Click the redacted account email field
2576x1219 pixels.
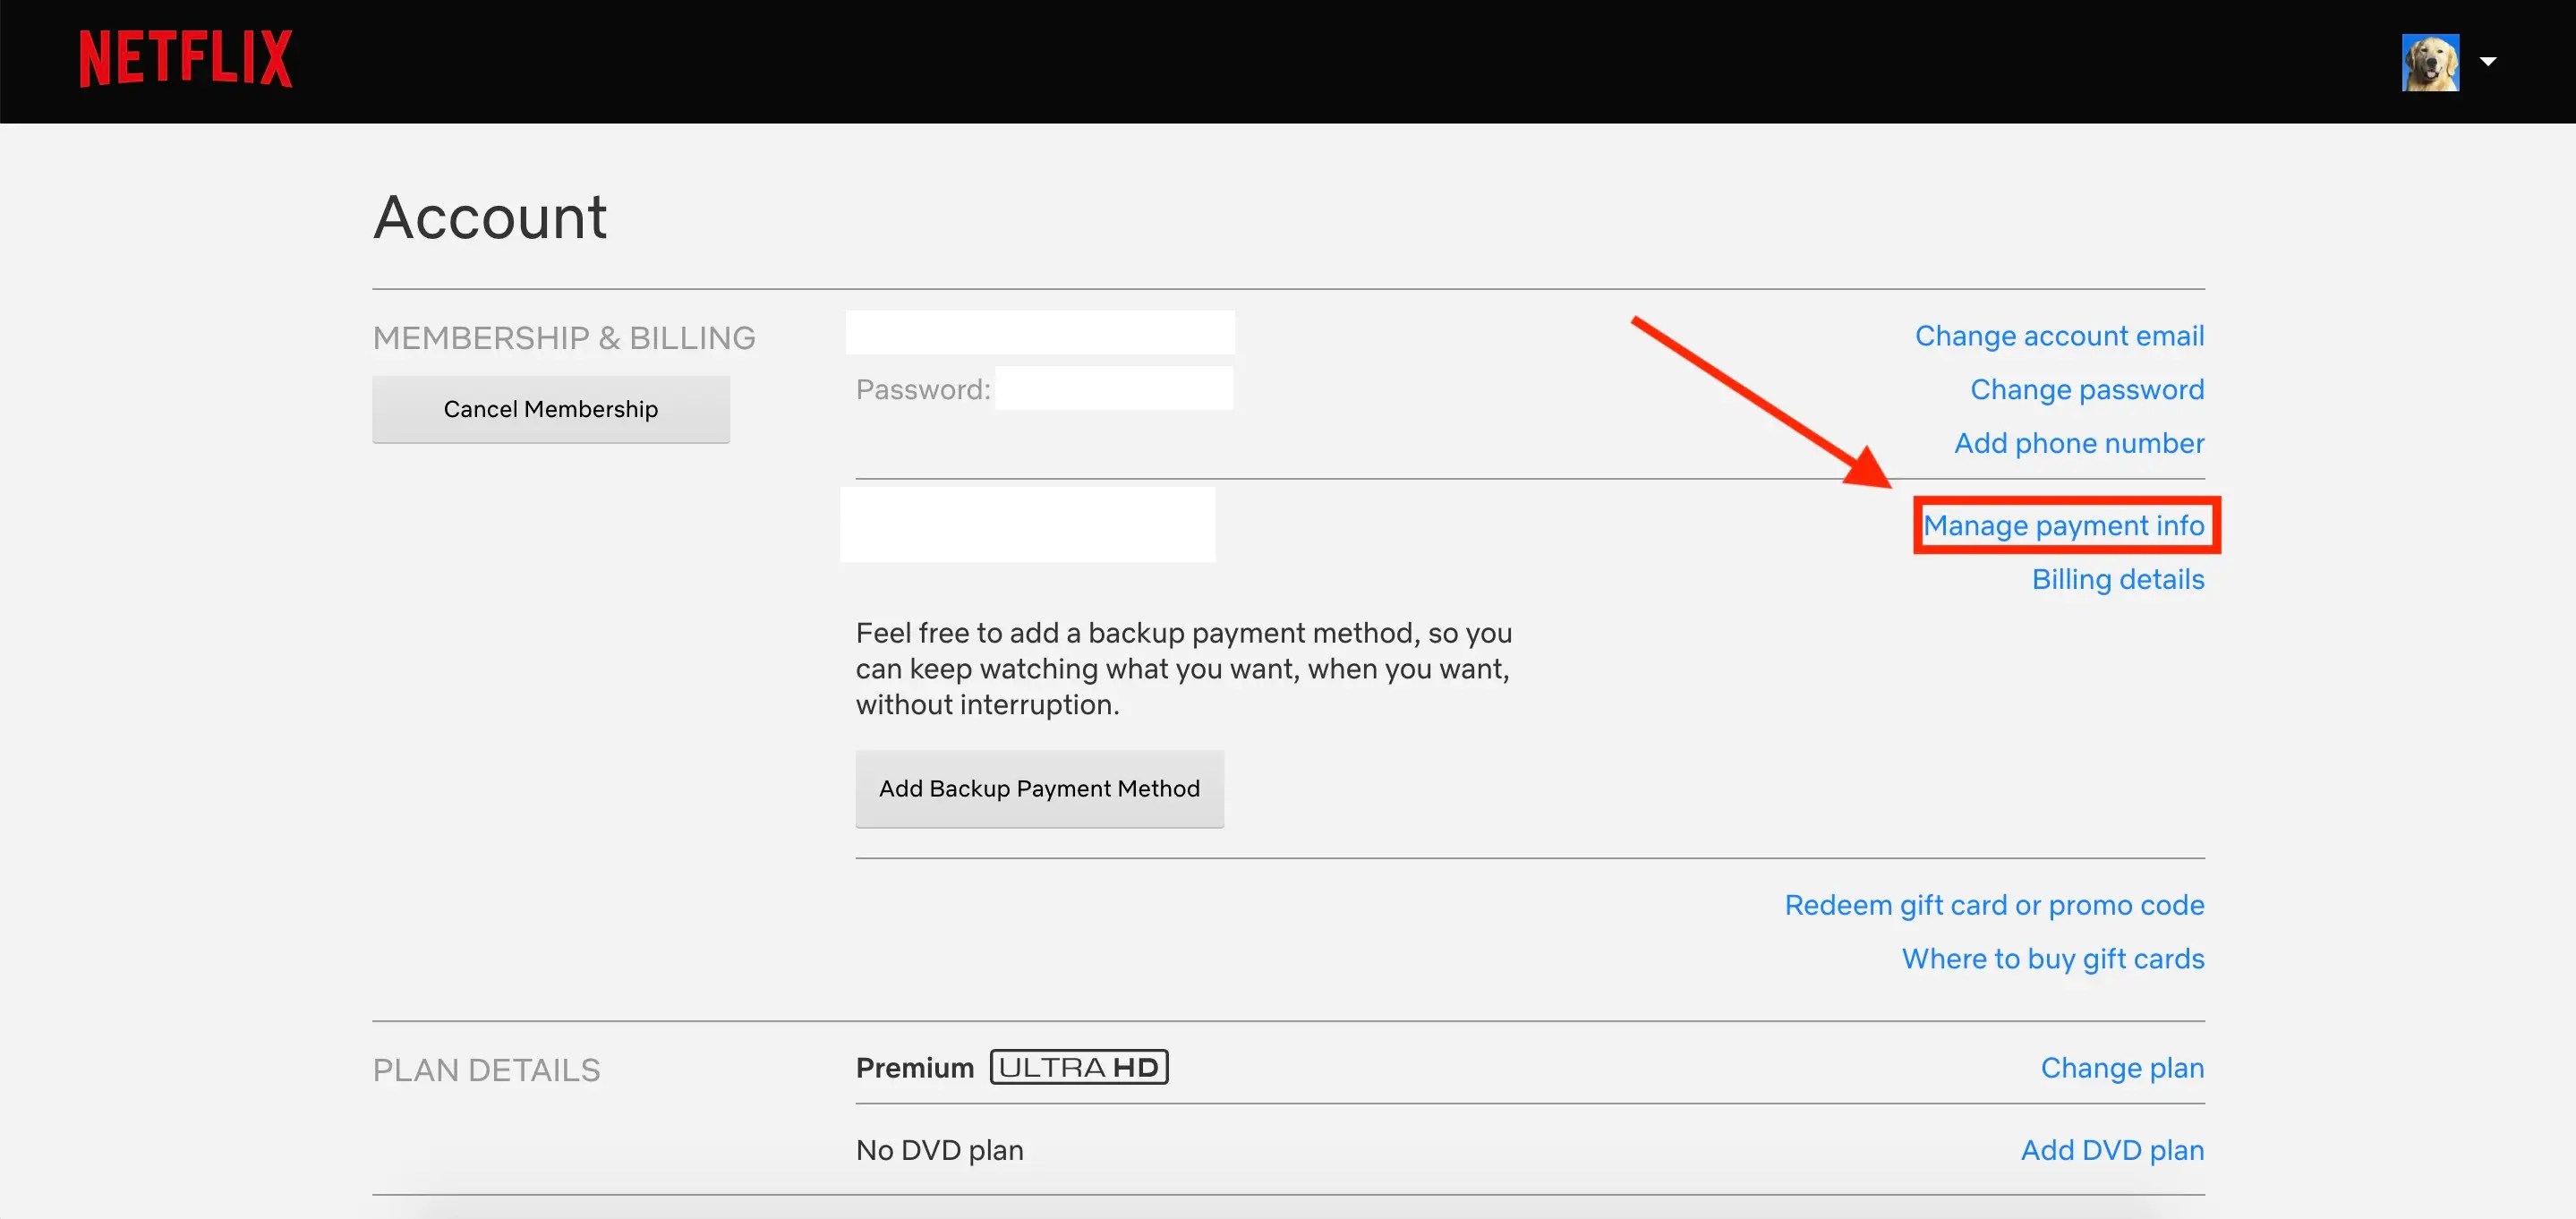point(1039,332)
